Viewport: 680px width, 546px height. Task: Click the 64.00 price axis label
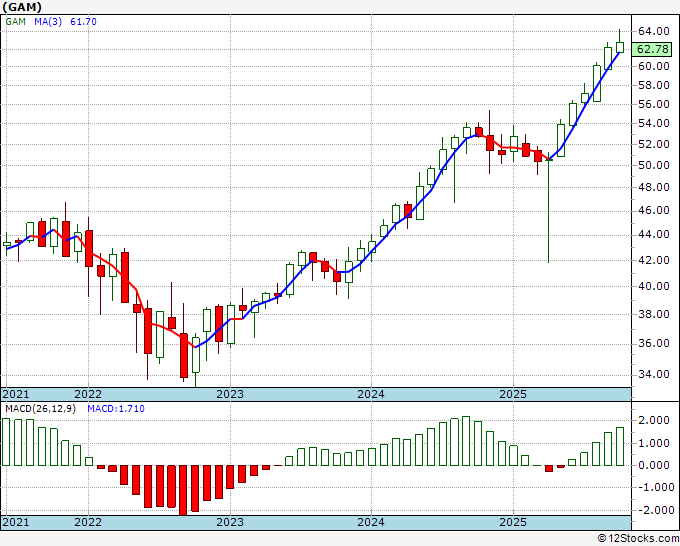654,31
